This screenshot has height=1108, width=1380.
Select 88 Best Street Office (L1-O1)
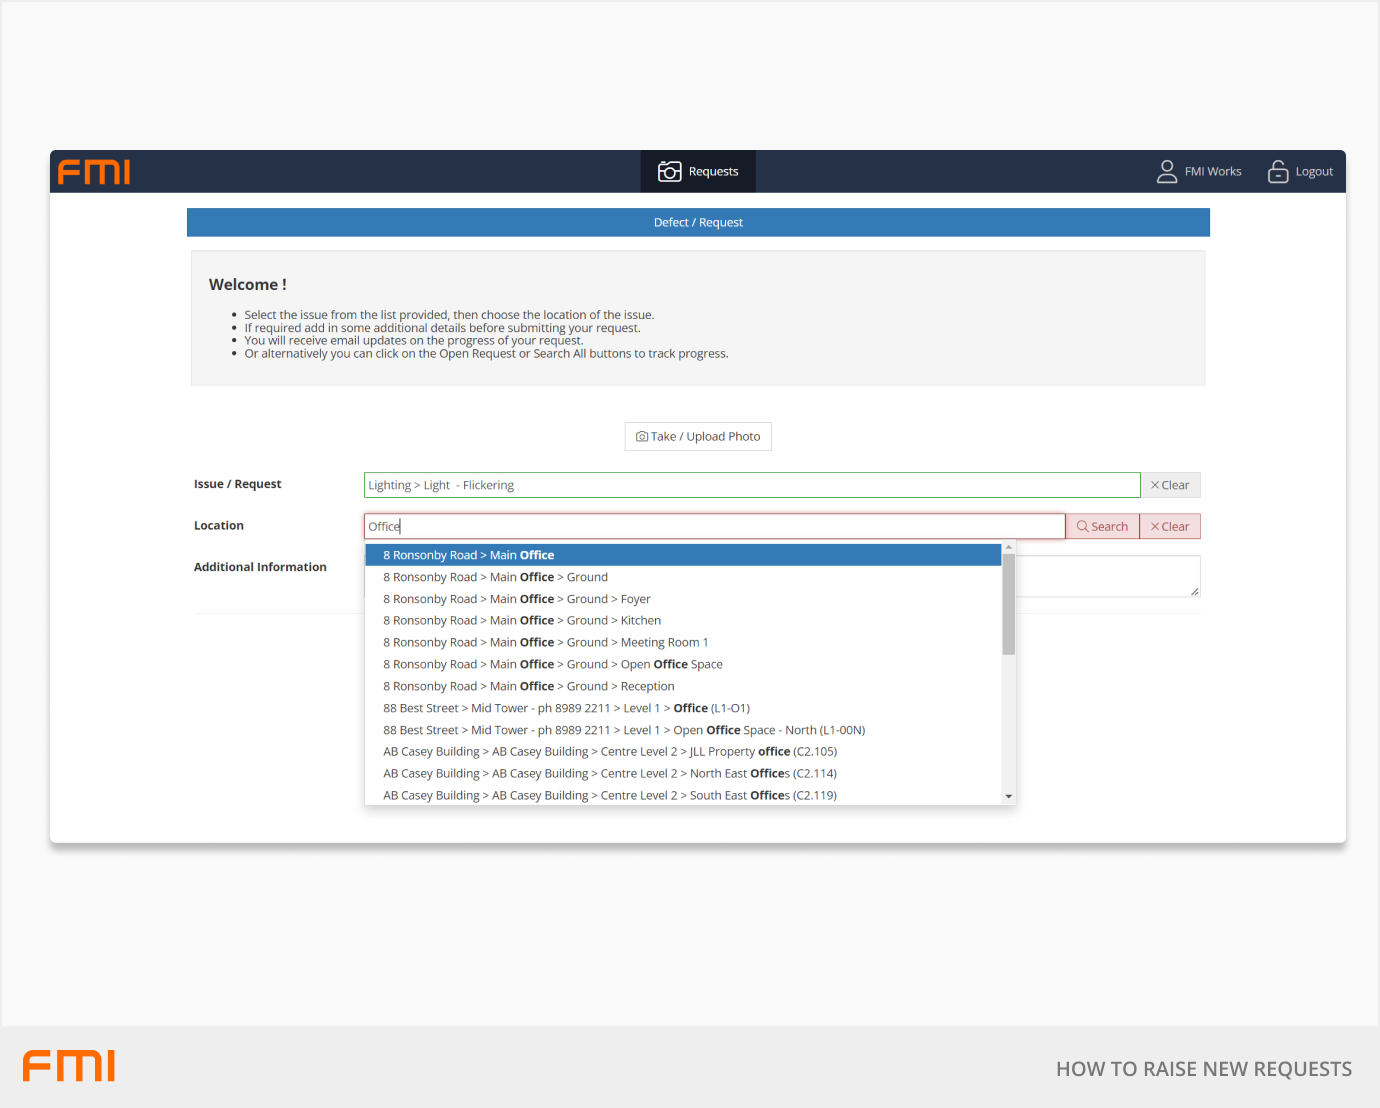[x=566, y=709]
